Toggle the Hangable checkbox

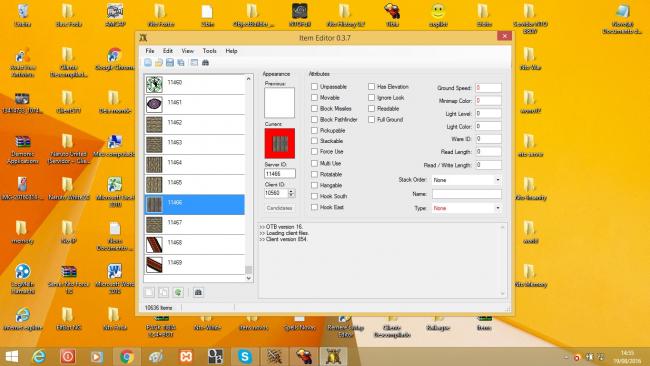[314, 185]
